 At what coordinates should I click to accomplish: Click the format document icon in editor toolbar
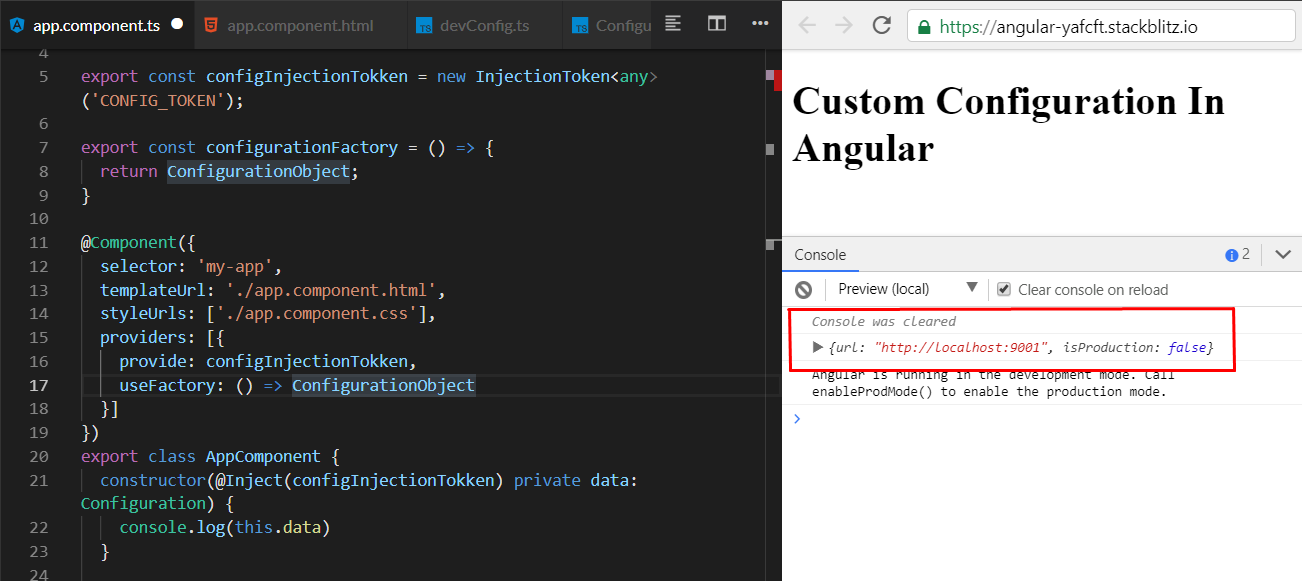pyautogui.click(x=674, y=23)
